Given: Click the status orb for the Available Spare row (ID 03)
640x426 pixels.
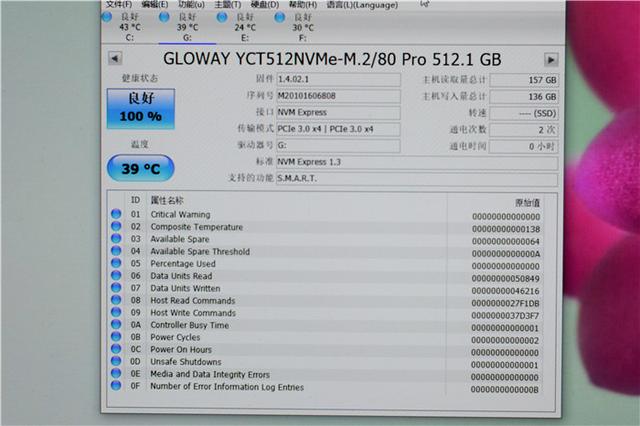Looking at the screenshot, I should 116,238.
